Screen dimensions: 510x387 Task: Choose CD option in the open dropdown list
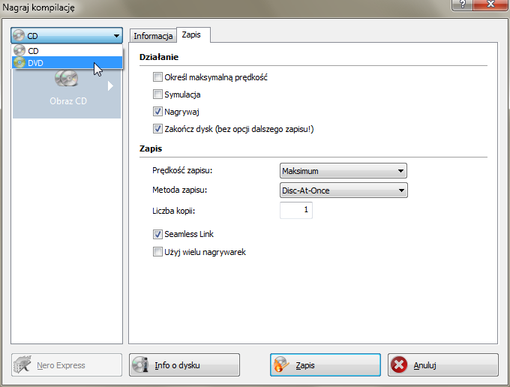(x=67, y=51)
